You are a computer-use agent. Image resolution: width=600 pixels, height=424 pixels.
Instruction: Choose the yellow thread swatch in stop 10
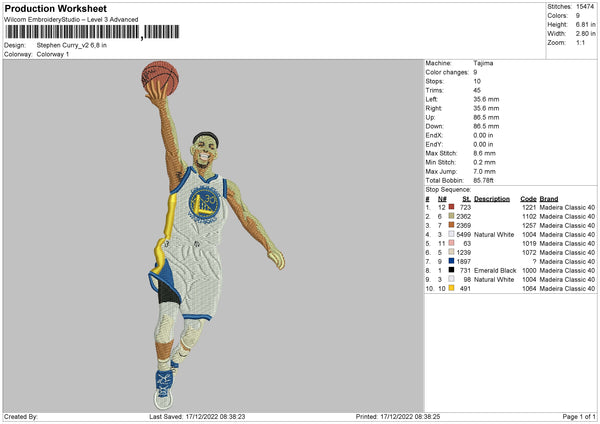pyautogui.click(x=452, y=288)
